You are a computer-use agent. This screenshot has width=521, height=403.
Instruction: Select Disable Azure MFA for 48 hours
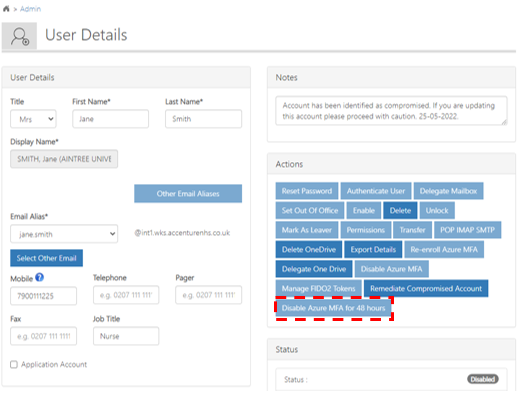333,308
